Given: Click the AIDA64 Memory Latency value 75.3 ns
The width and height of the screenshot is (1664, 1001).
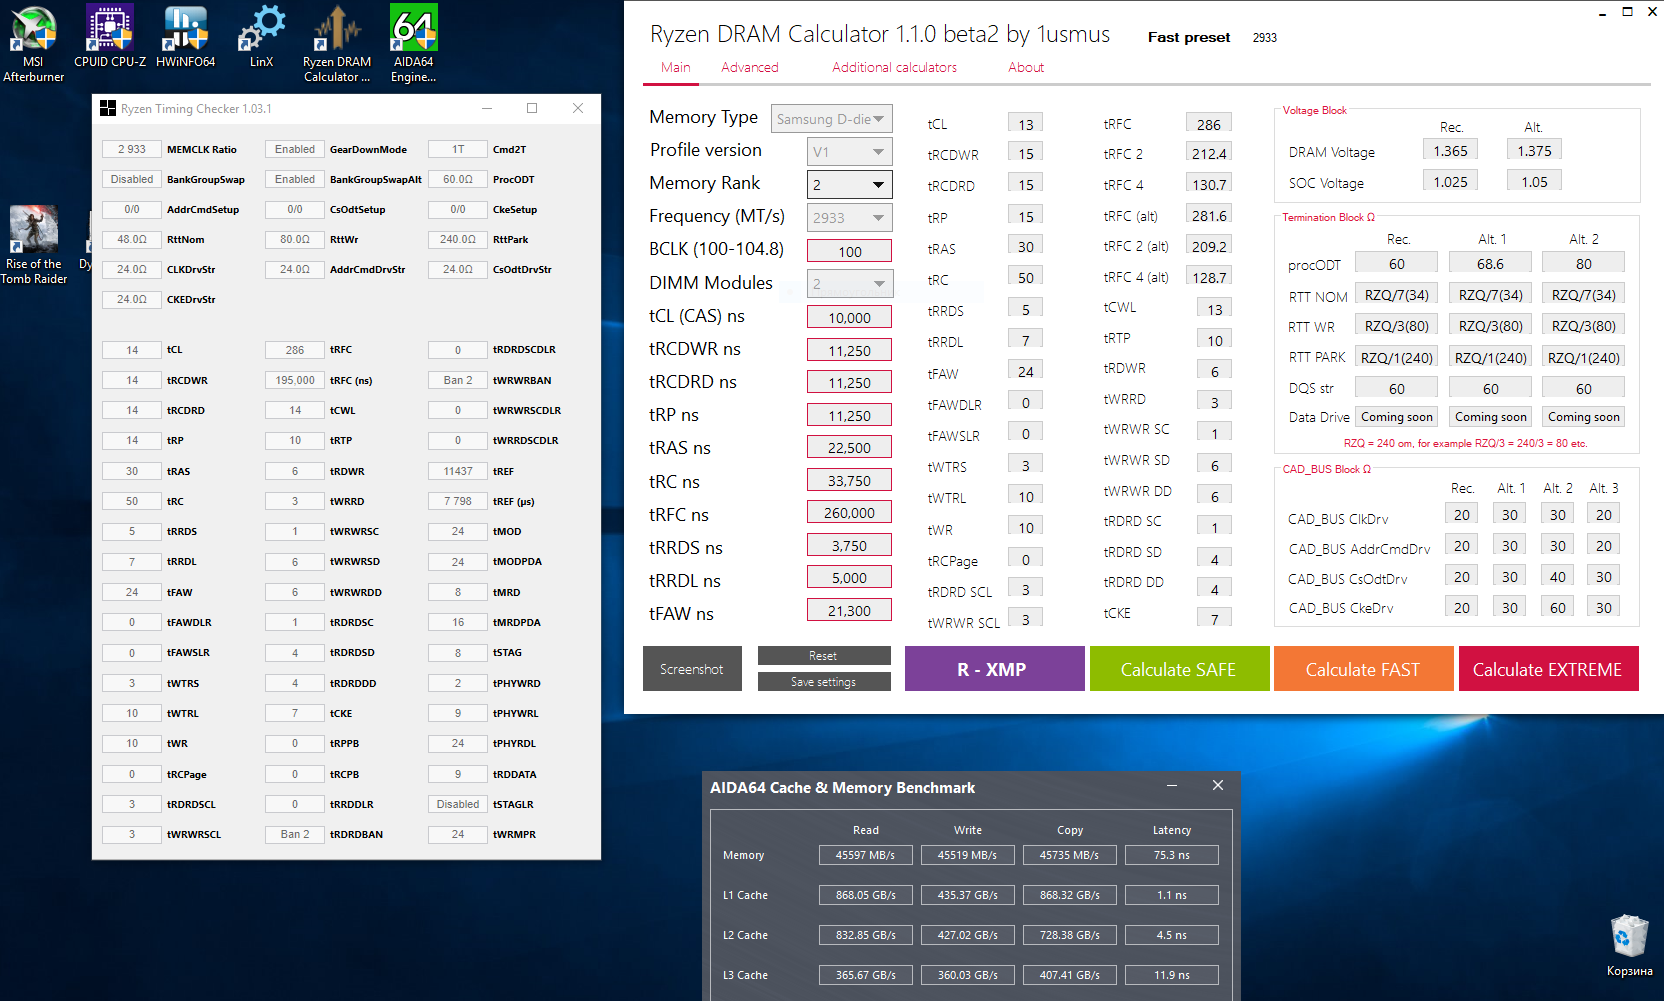Looking at the screenshot, I should click(x=1172, y=855).
